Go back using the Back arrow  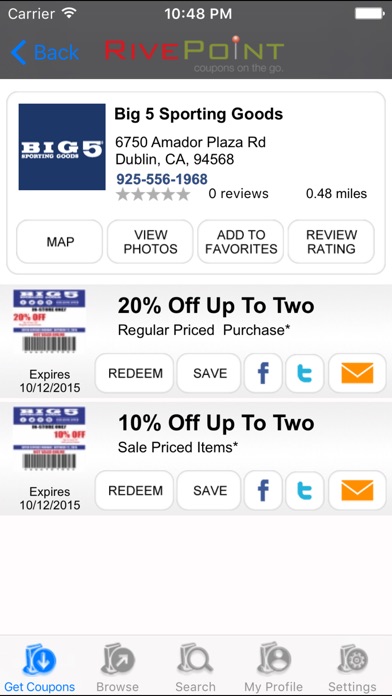44,52
